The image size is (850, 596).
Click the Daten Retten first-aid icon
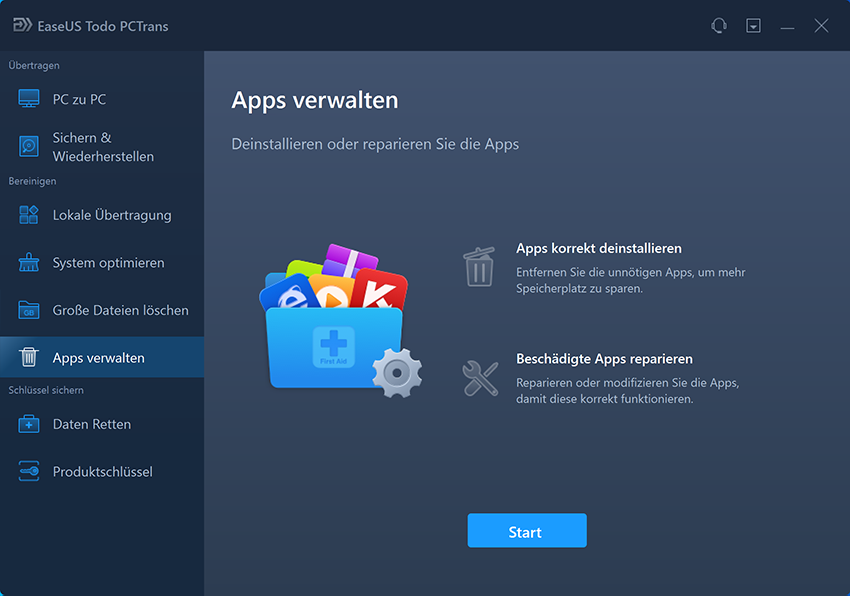pyautogui.click(x=29, y=424)
